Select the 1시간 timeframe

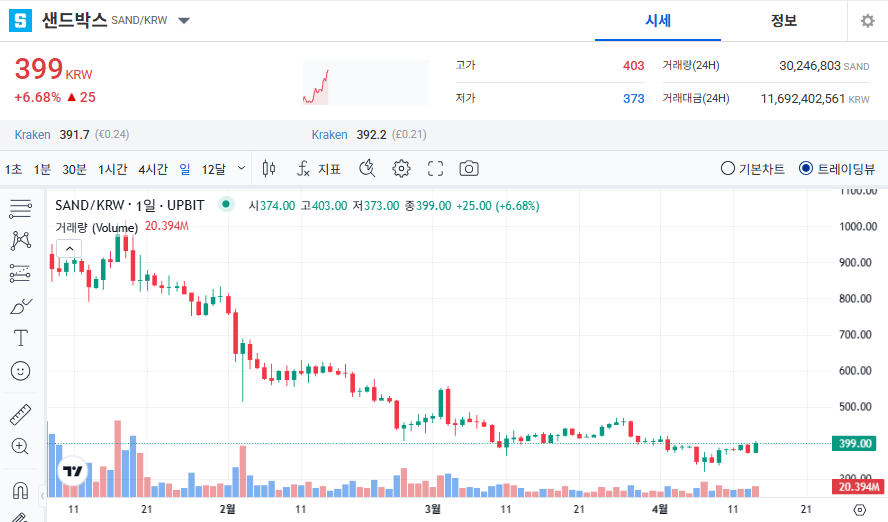click(x=112, y=169)
